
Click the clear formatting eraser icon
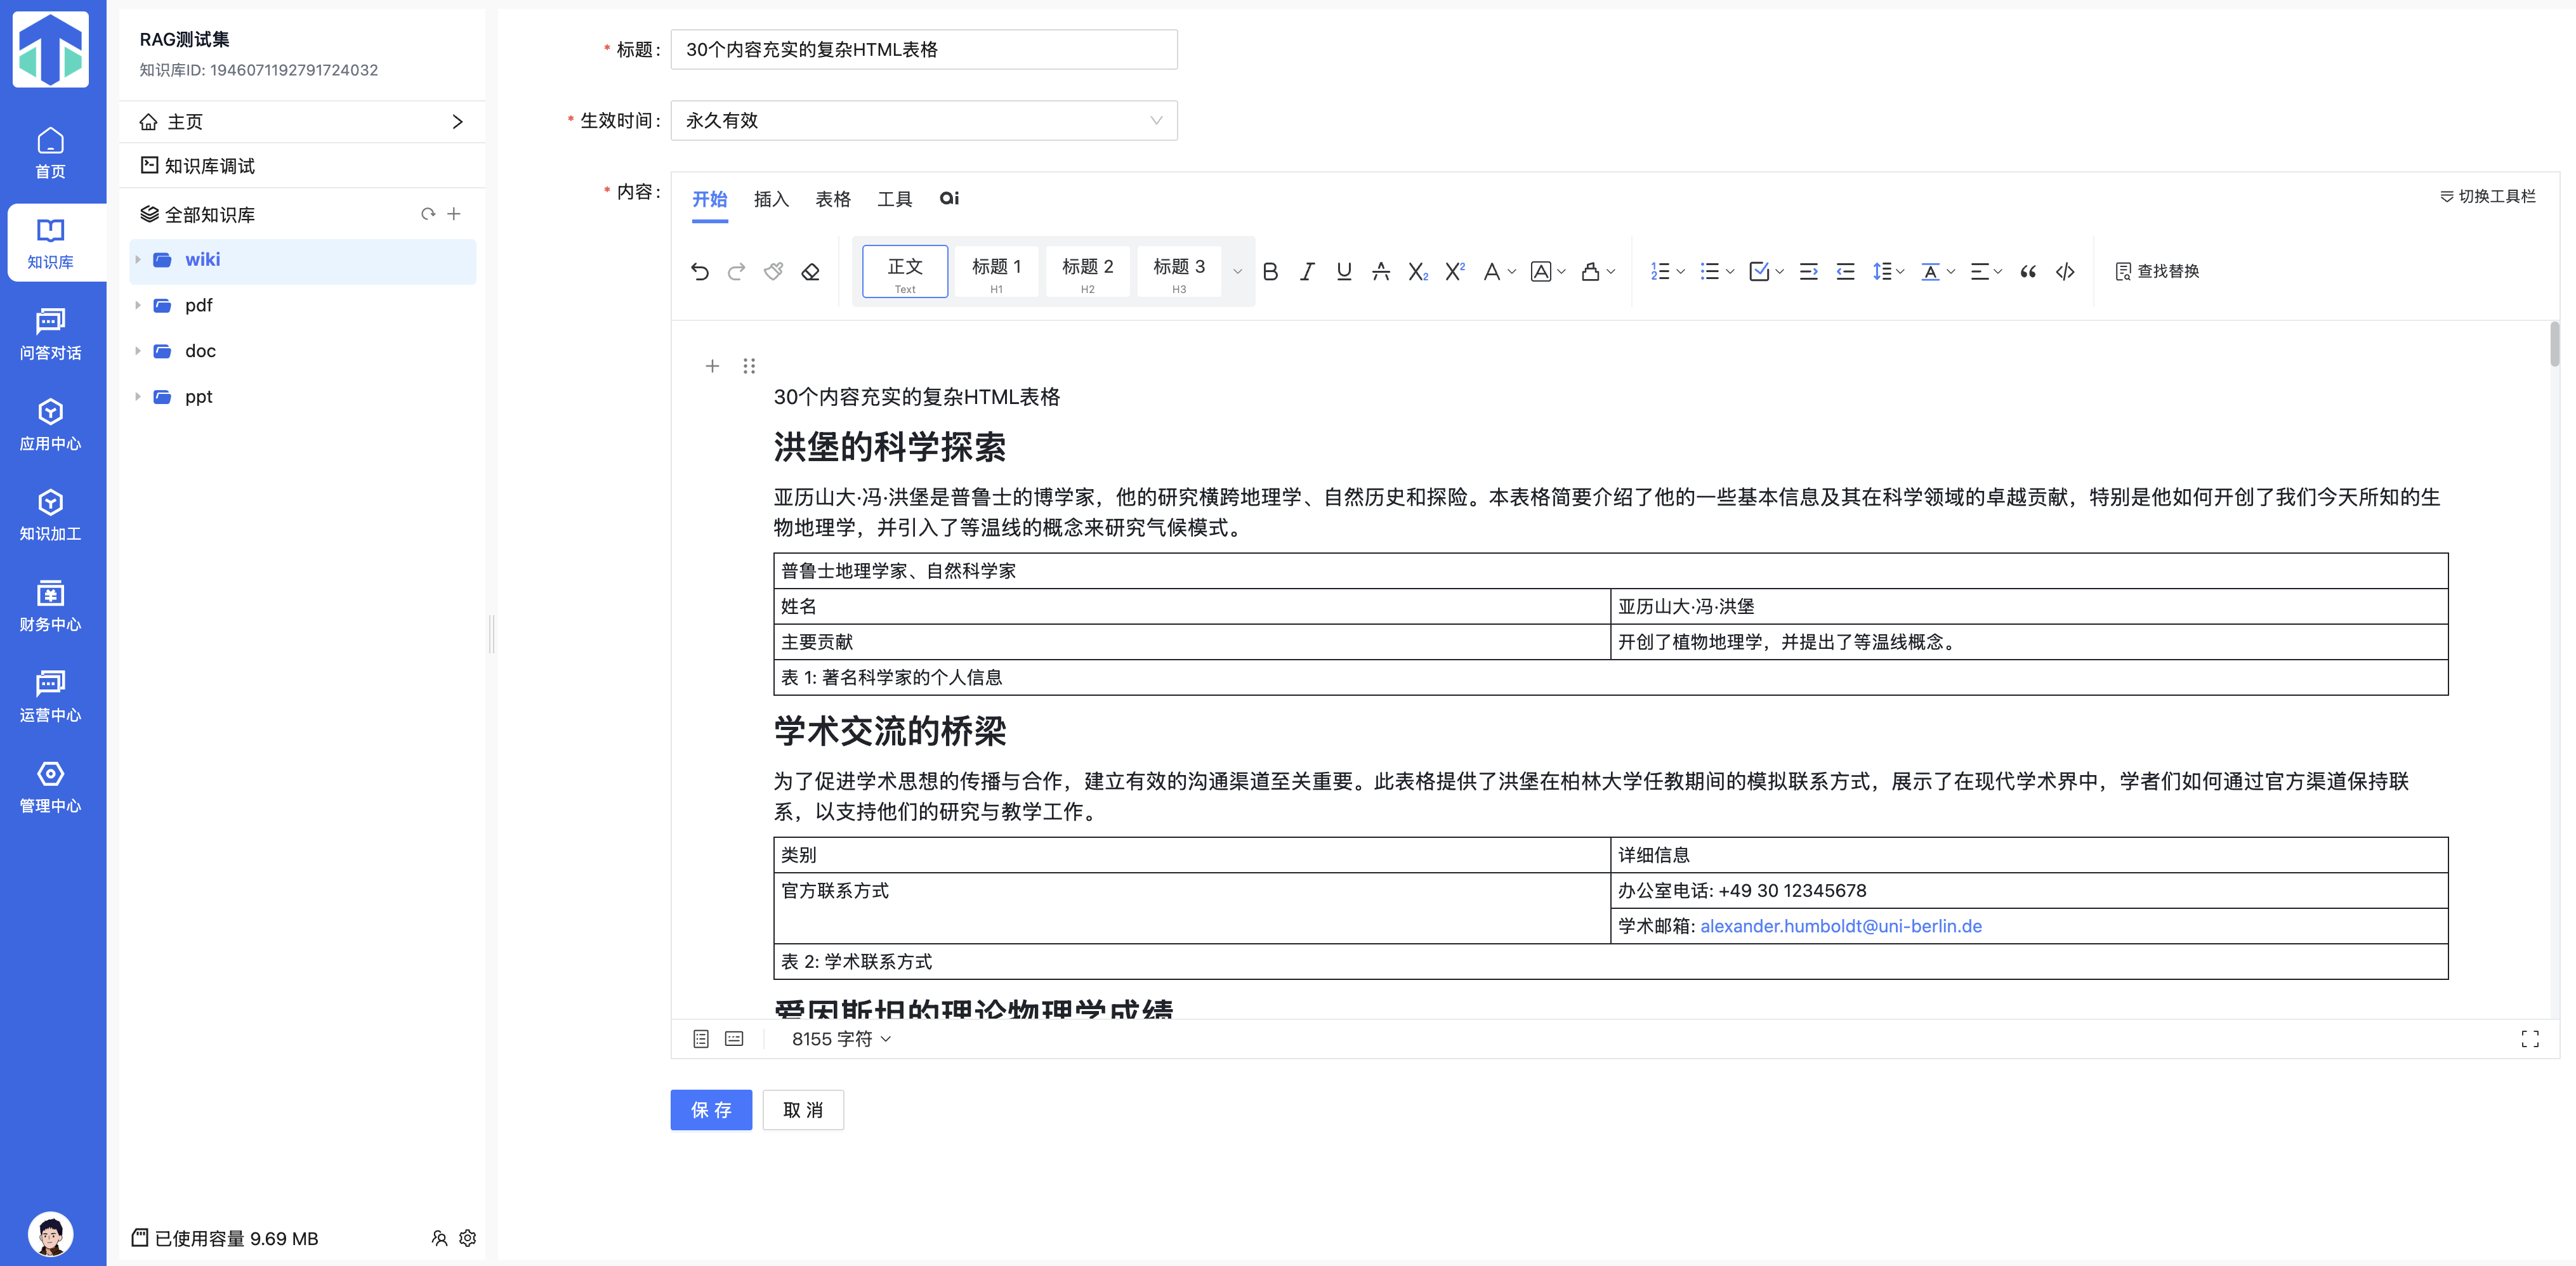click(x=811, y=271)
